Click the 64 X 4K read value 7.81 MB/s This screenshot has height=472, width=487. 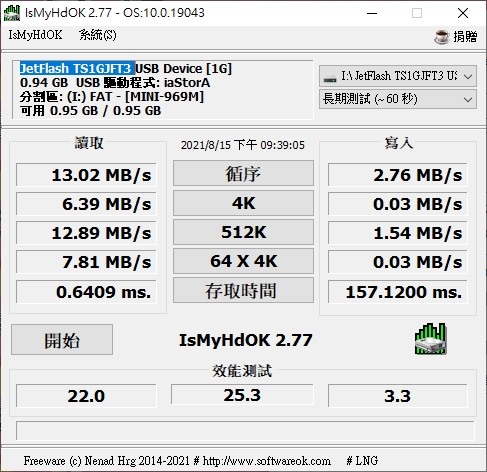86,262
